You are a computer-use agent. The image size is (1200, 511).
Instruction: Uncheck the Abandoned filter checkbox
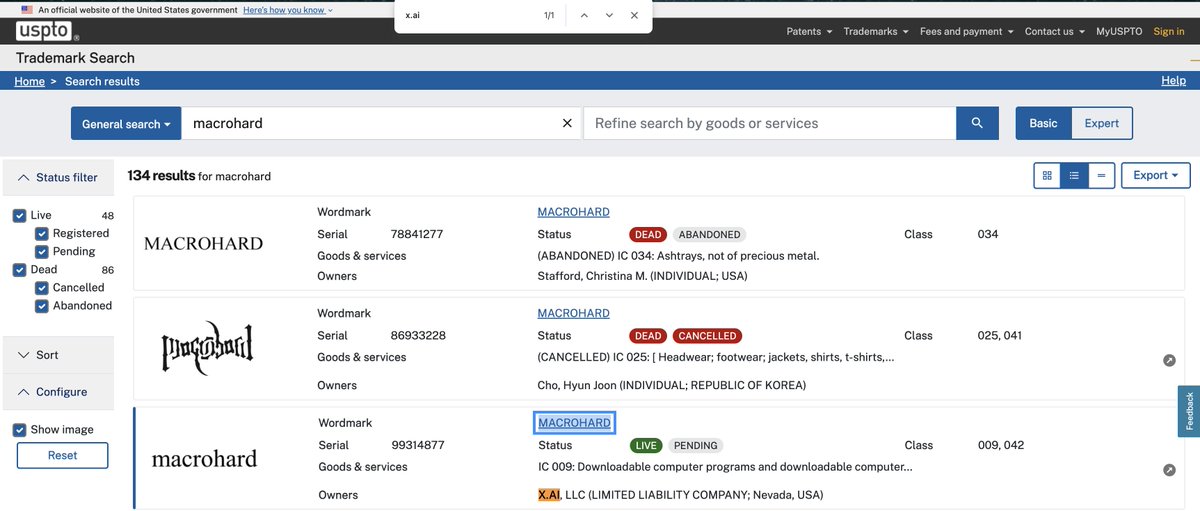(42, 305)
